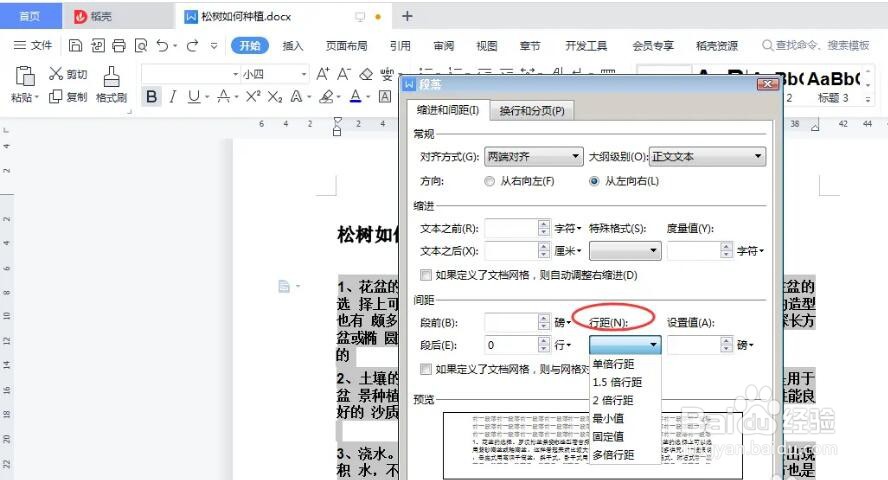Open outline level dropdown showing 正文文本
This screenshot has width=888, height=480.
click(707, 156)
